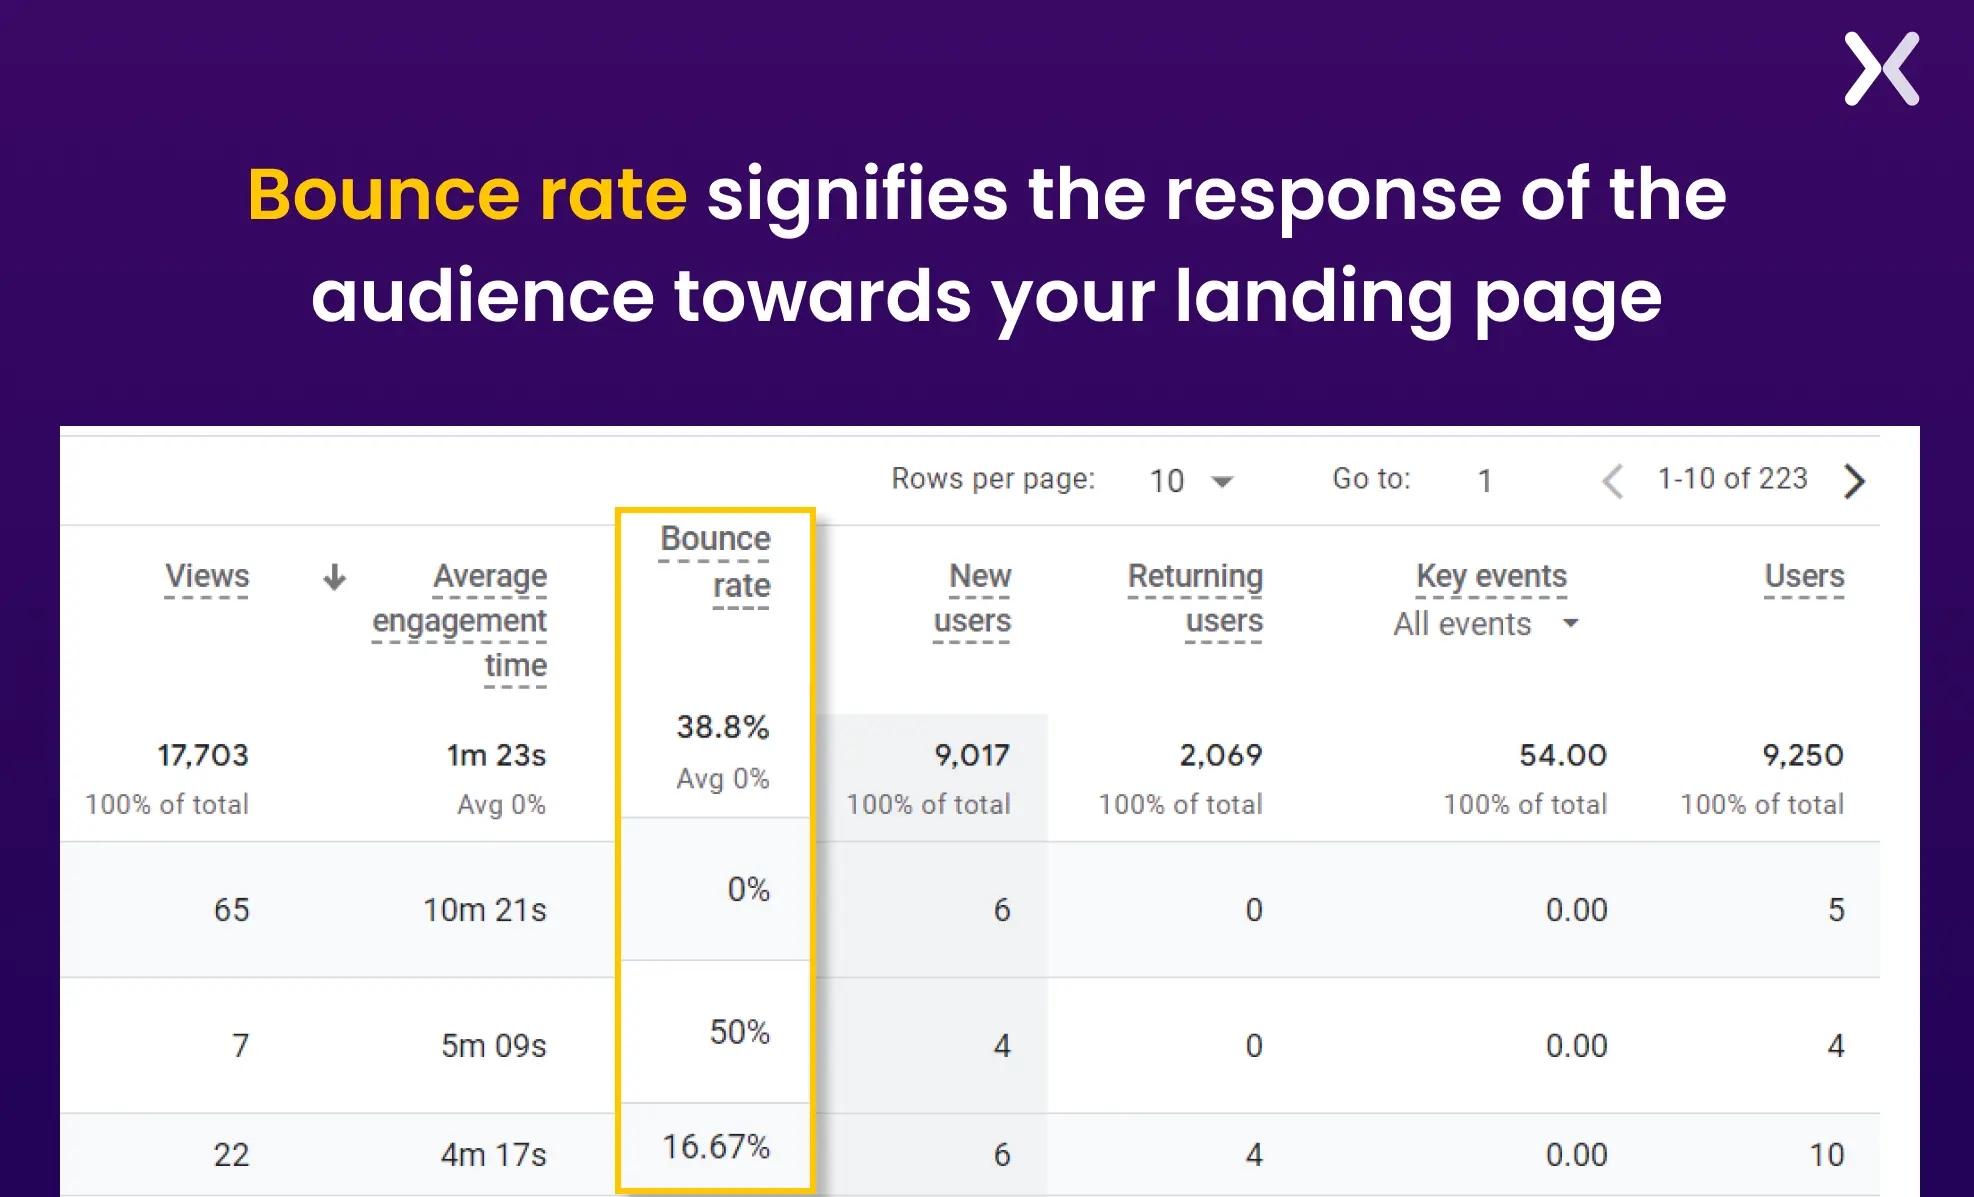This screenshot has height=1197, width=1974.
Task: Sort by the New users column header
Action: coord(972,599)
